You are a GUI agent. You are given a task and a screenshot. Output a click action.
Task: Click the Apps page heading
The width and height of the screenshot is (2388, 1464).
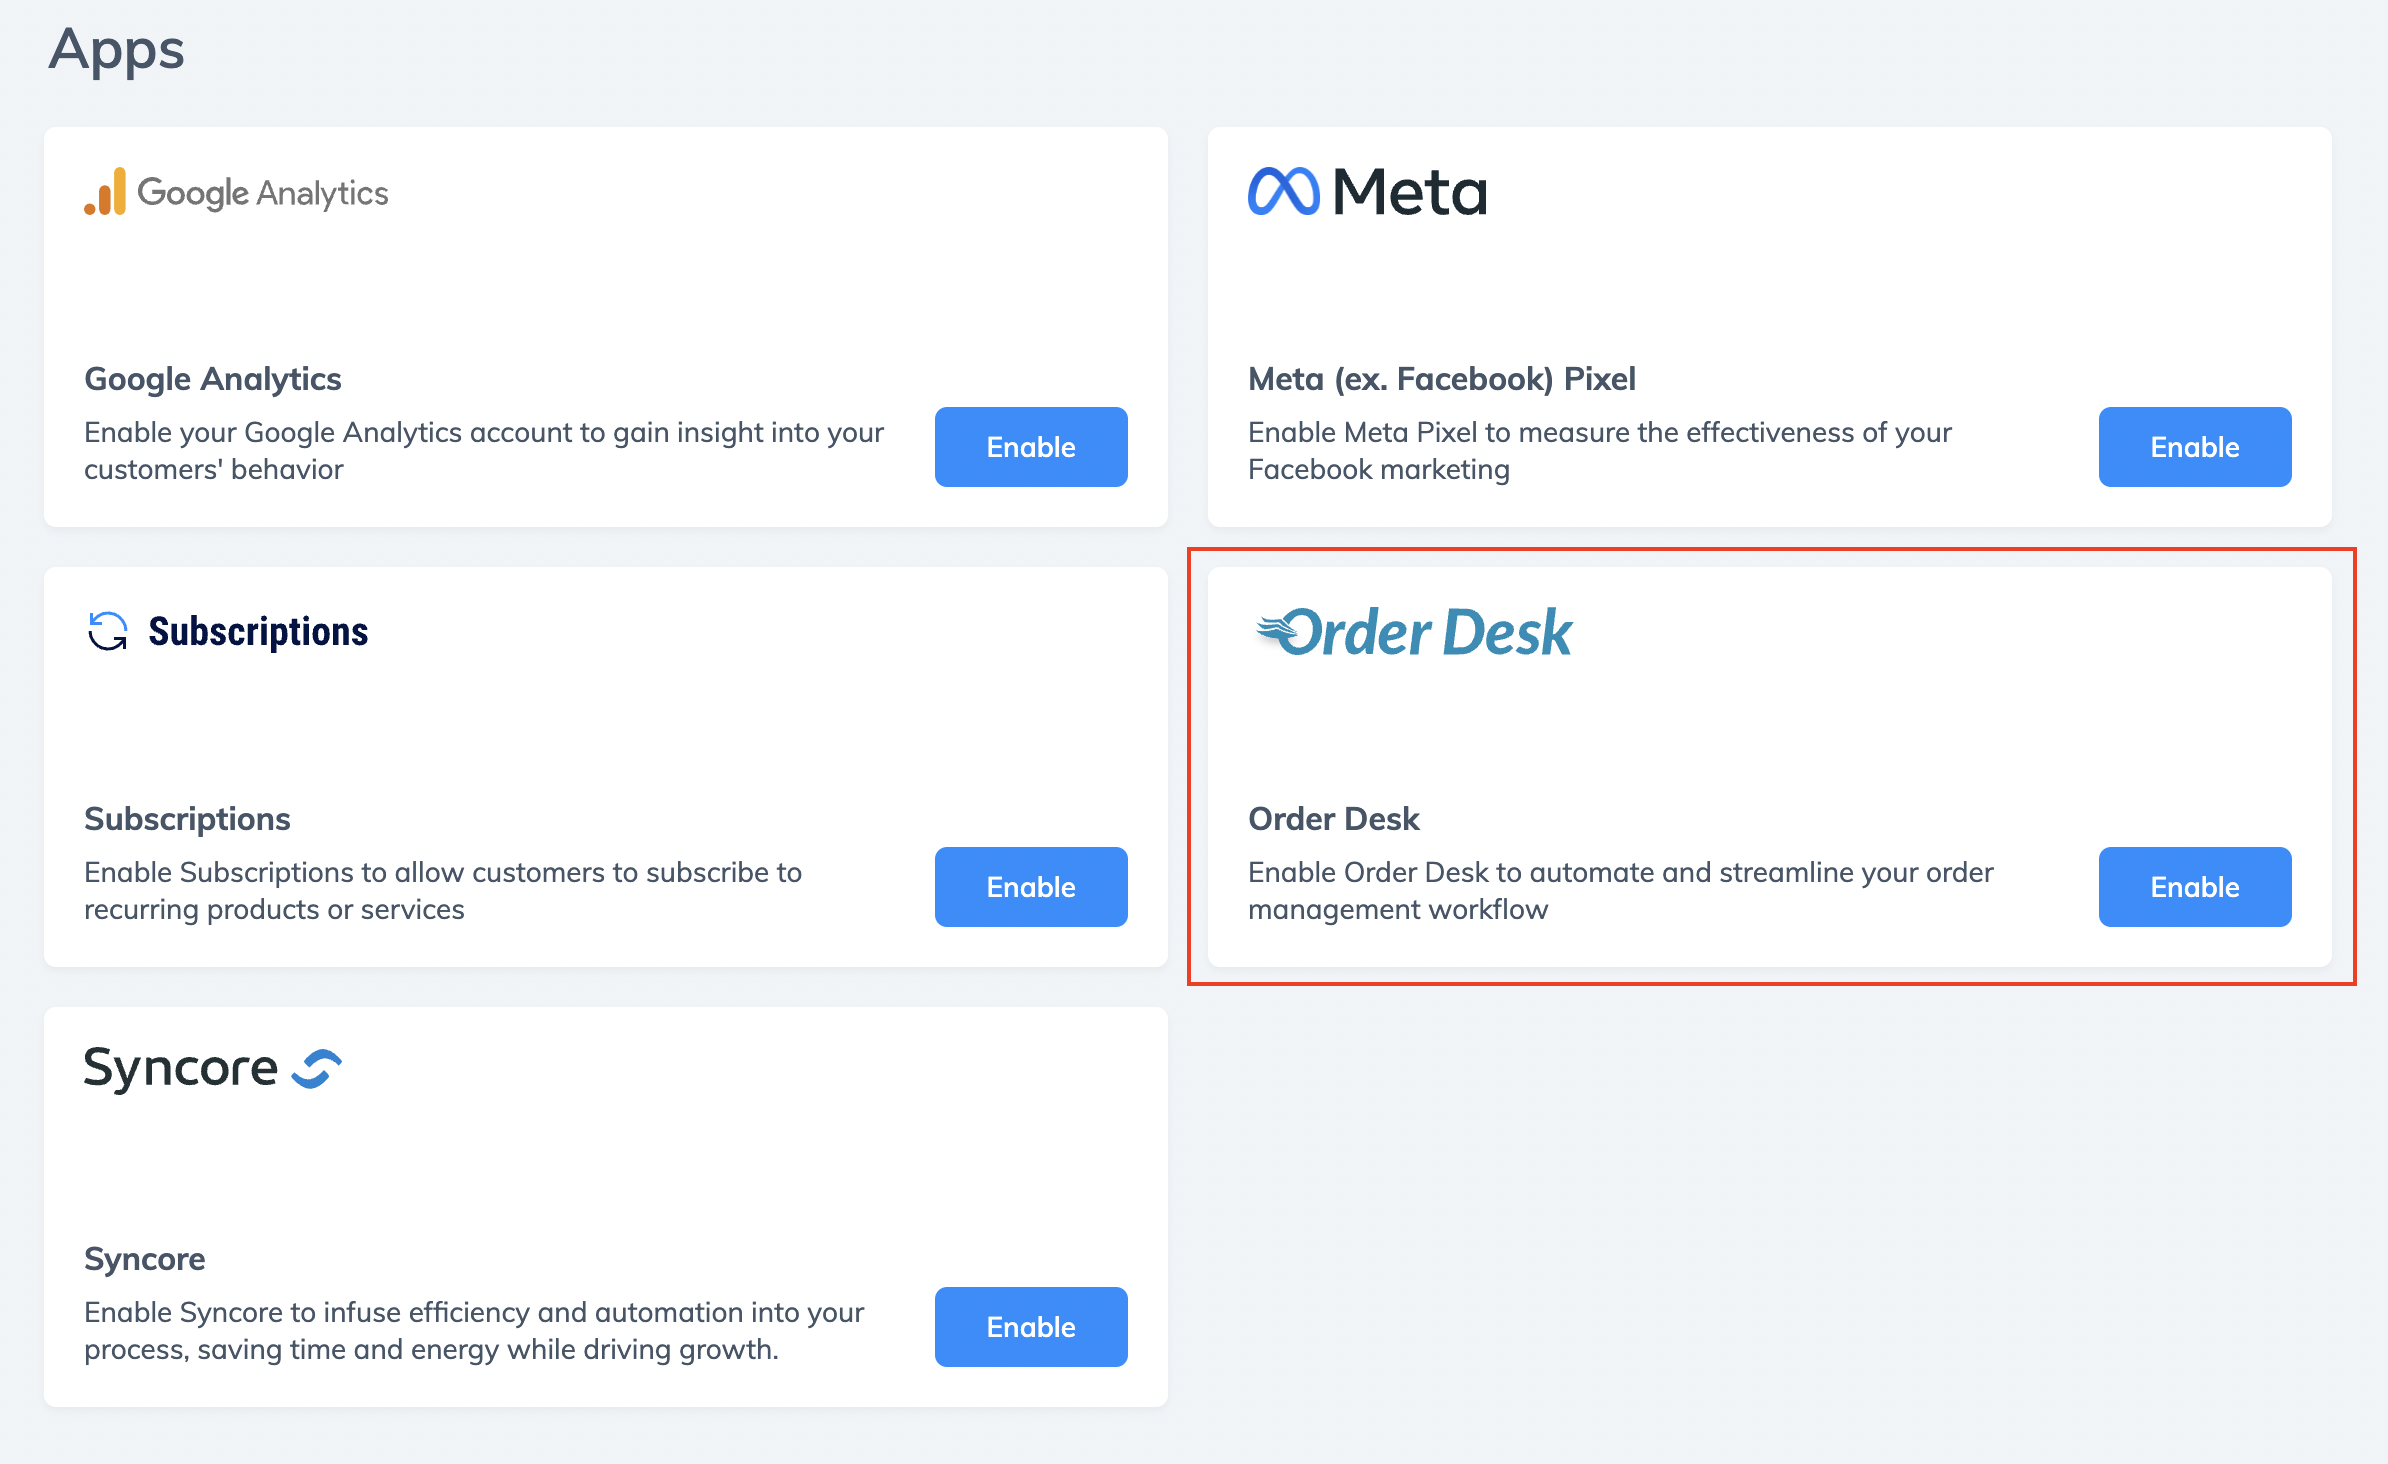coord(117,50)
